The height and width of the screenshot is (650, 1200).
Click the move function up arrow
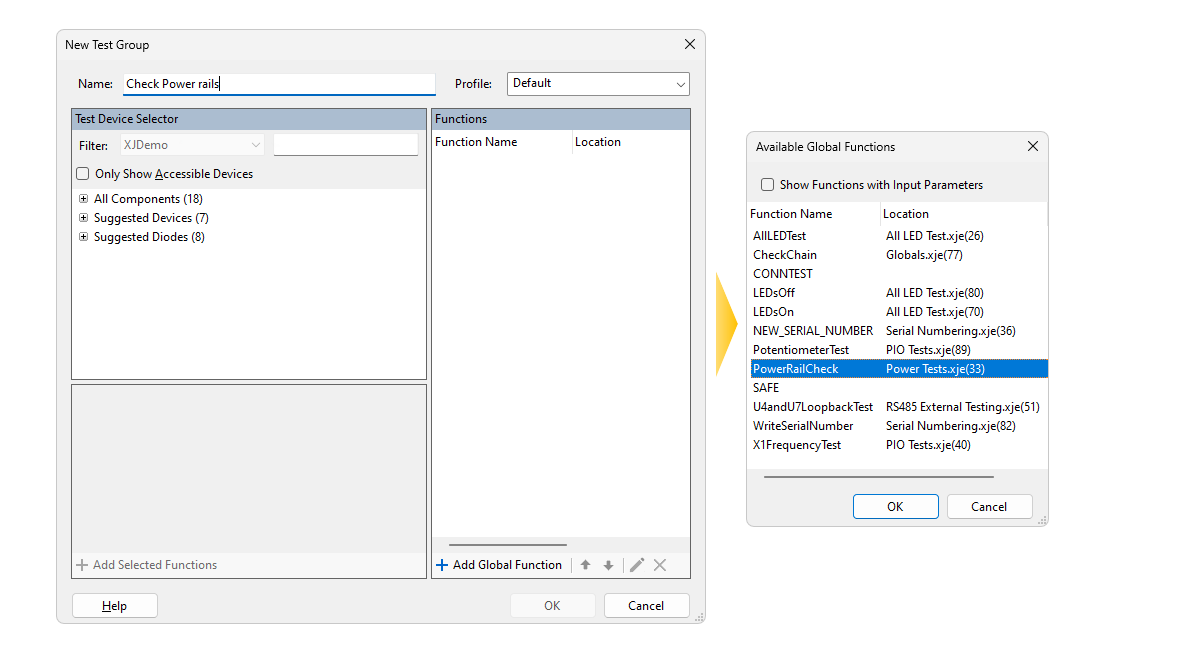tap(586, 565)
